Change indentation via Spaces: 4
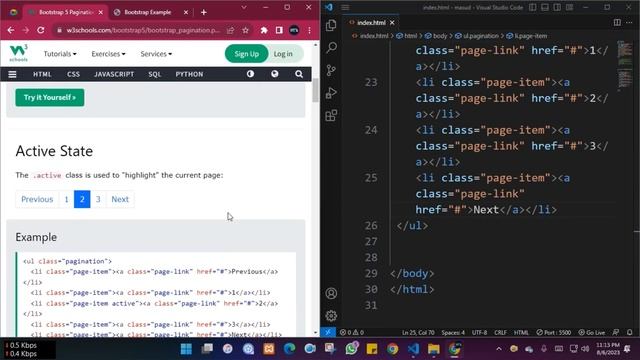Image resolution: width=640 pixels, height=360 pixels. click(453, 332)
